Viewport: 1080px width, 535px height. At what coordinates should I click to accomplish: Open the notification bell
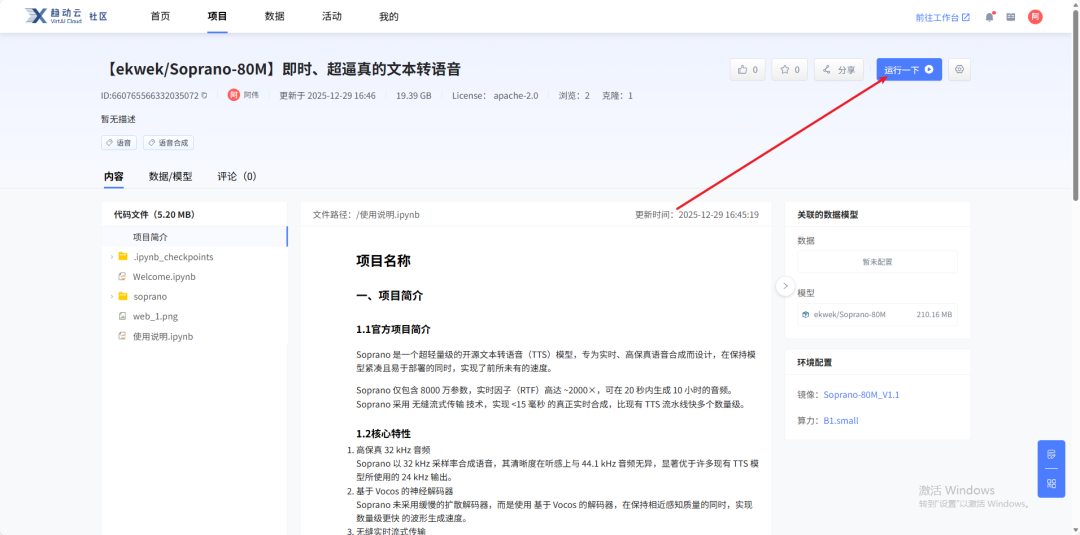tap(989, 17)
